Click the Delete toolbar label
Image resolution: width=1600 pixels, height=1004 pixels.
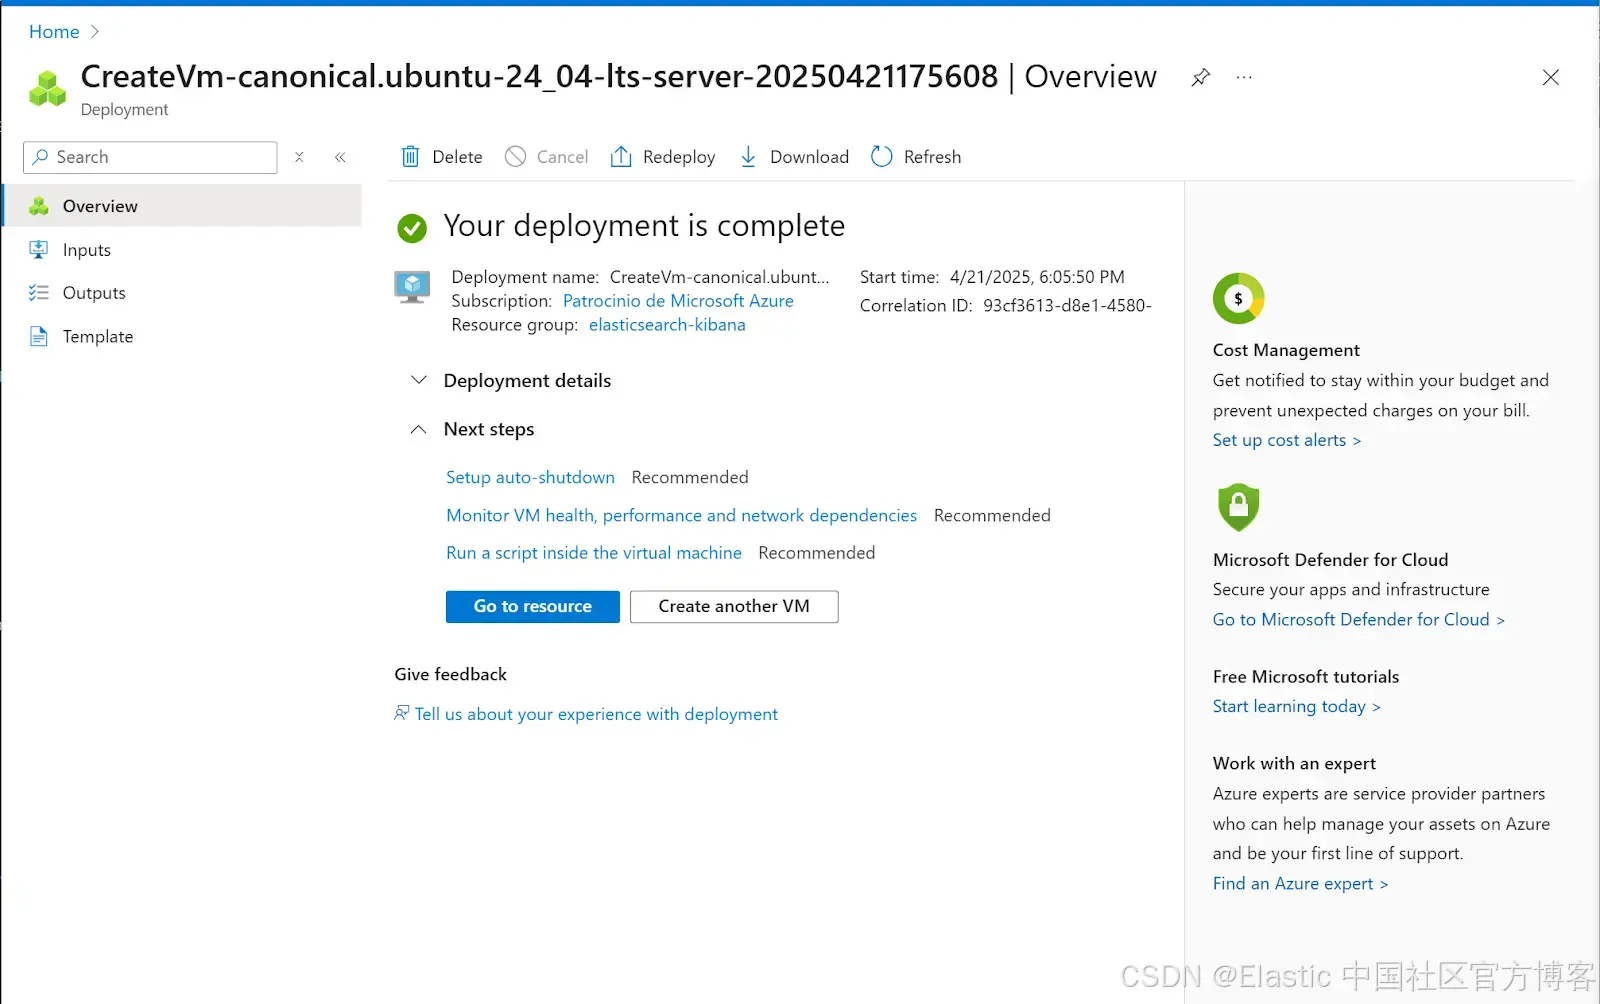tap(457, 157)
